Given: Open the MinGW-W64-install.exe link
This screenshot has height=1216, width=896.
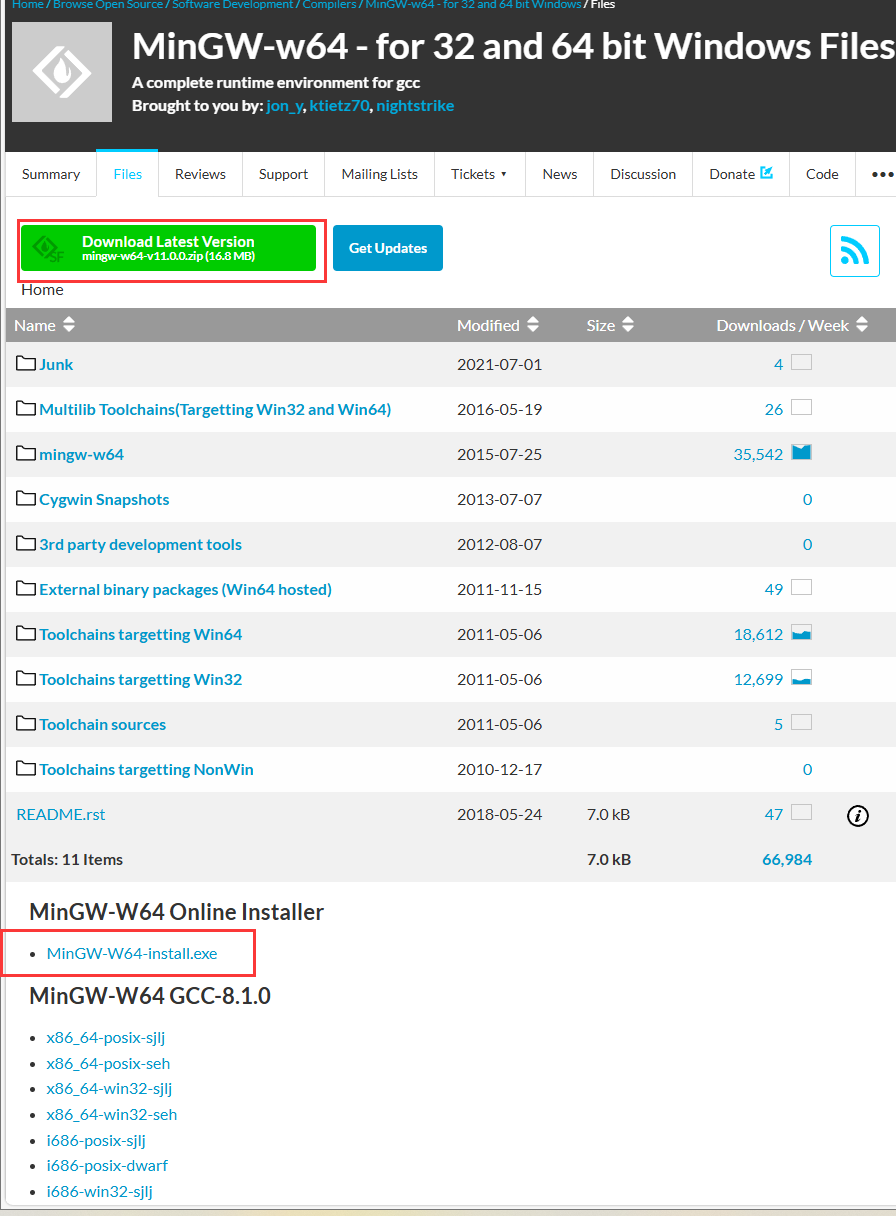Looking at the screenshot, I should pyautogui.click(x=132, y=953).
